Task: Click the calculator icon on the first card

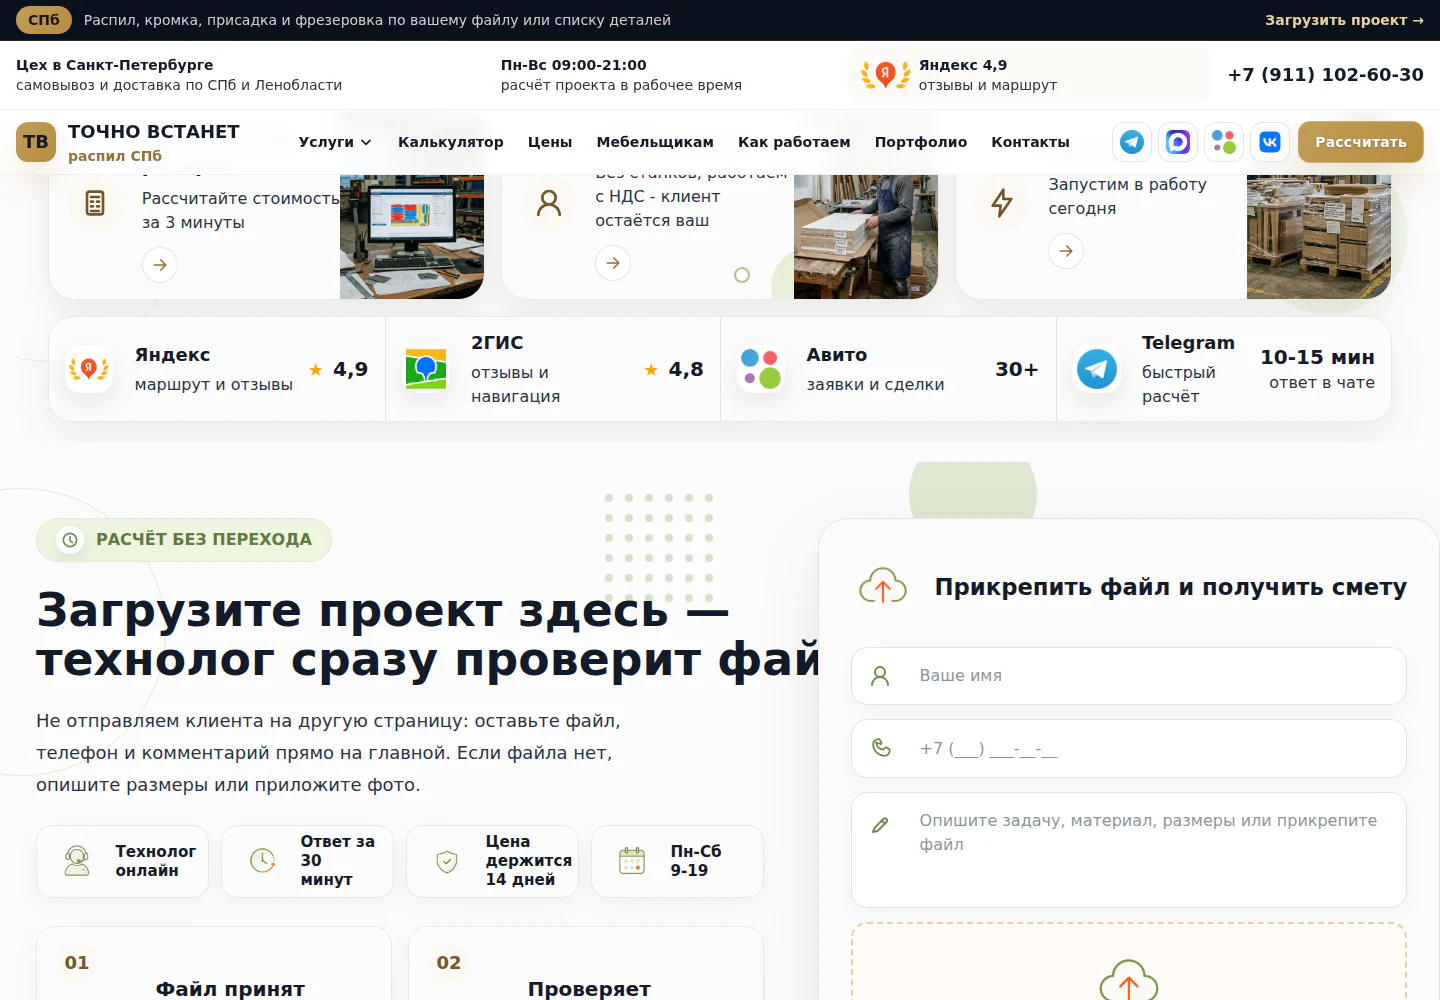Action: [95, 203]
